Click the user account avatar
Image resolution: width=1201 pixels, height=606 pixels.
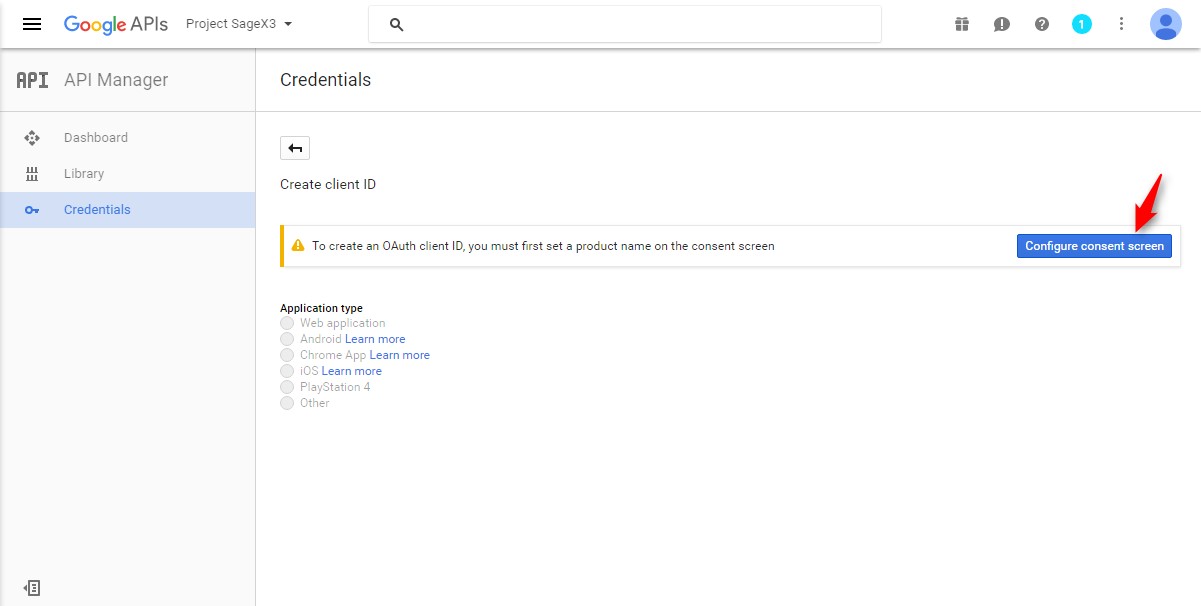pos(1166,24)
